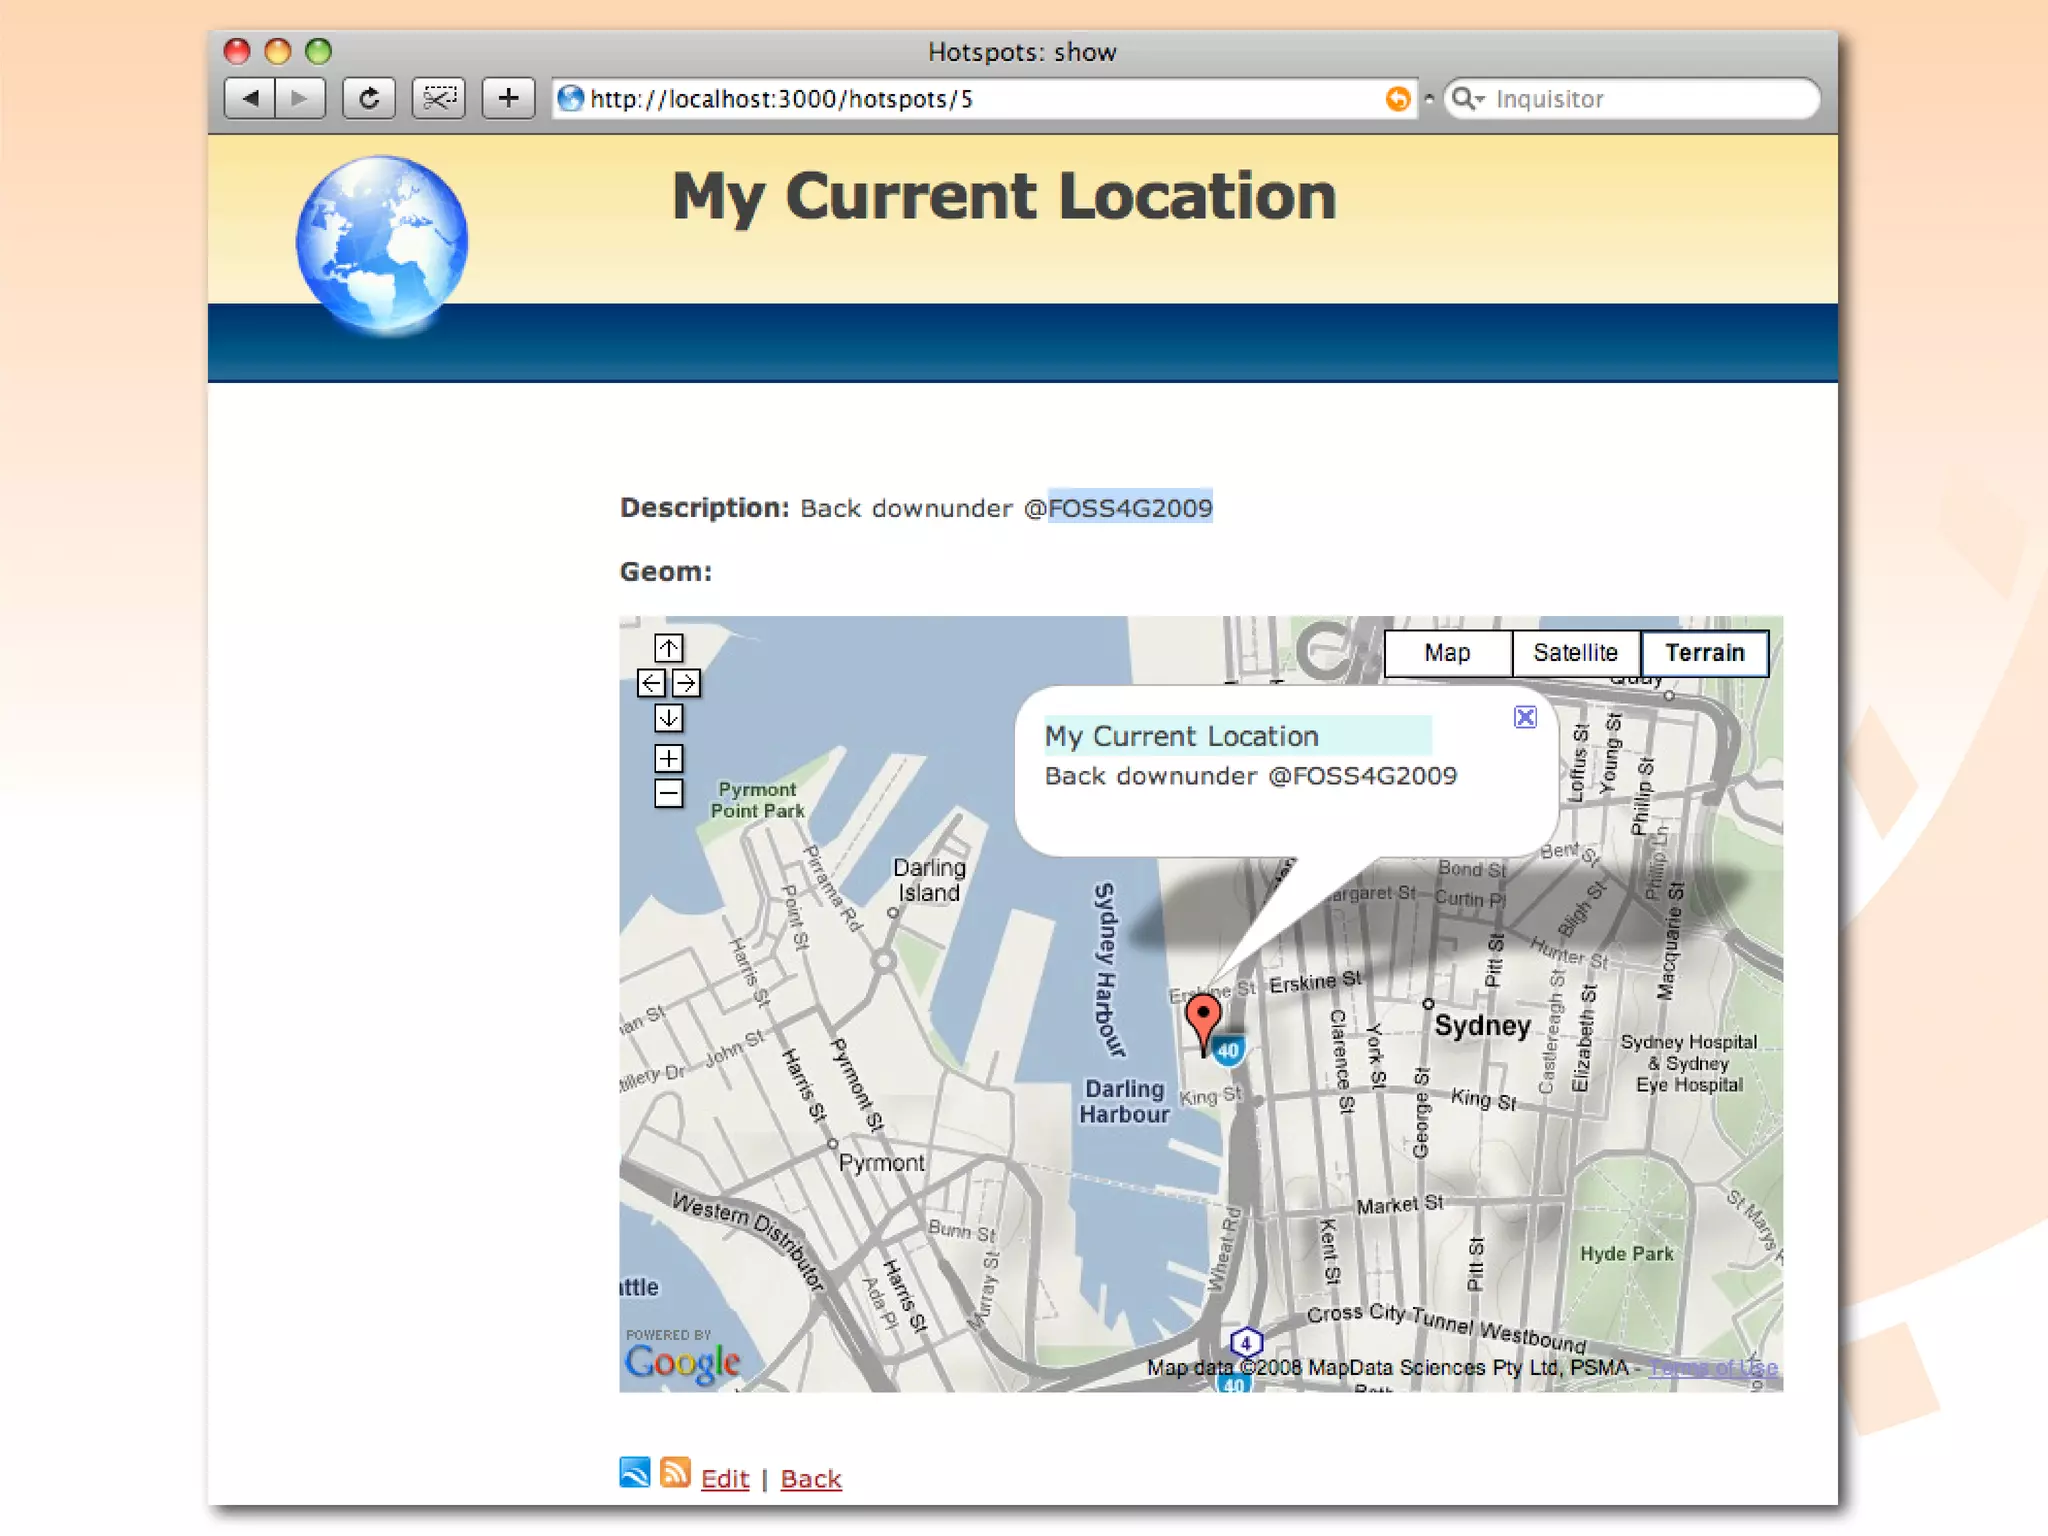Viewport: 2048px width, 1536px height.
Task: Click the orange RSS indicator in address bar
Action: (x=1397, y=98)
